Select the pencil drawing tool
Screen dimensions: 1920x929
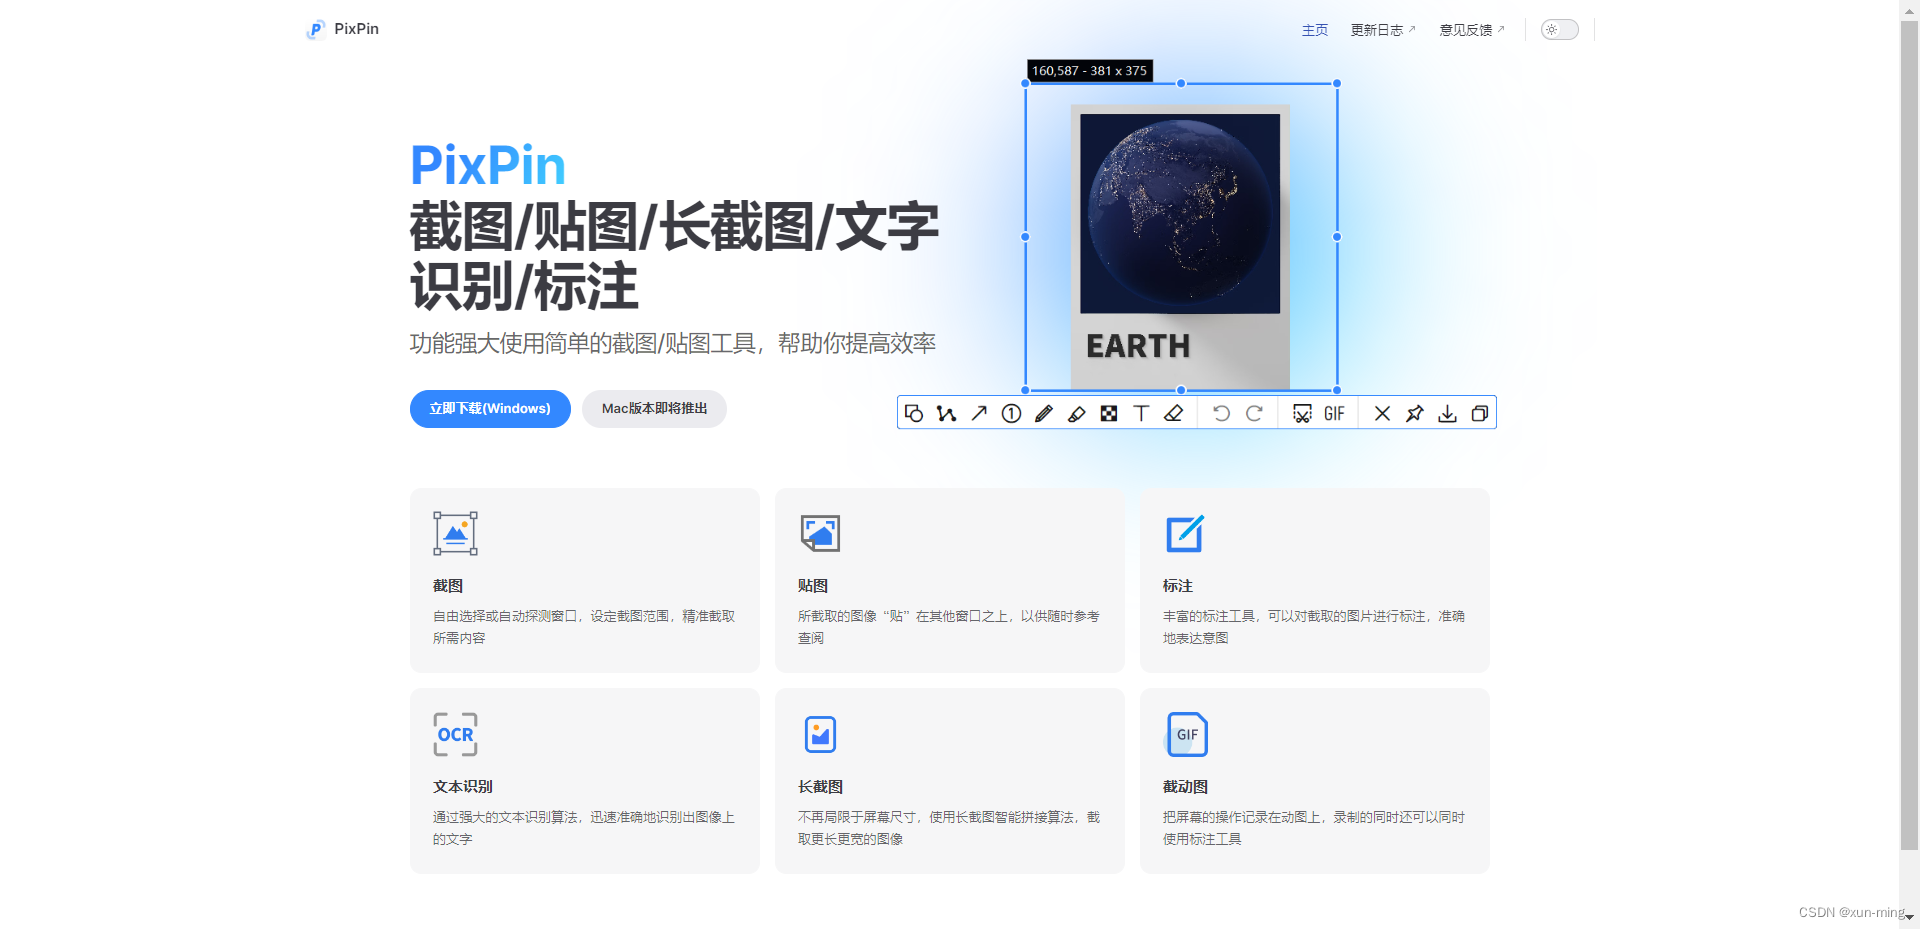pos(1044,413)
